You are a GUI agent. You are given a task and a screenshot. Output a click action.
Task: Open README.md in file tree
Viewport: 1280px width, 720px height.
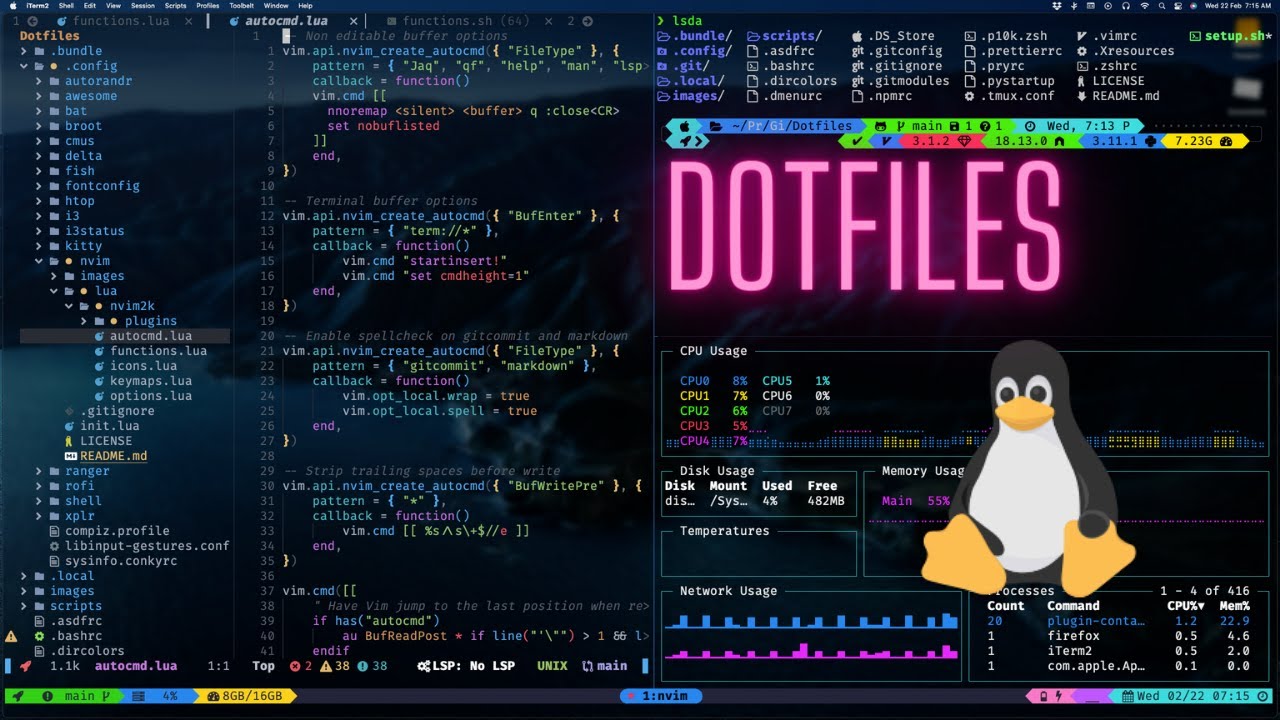(113, 456)
